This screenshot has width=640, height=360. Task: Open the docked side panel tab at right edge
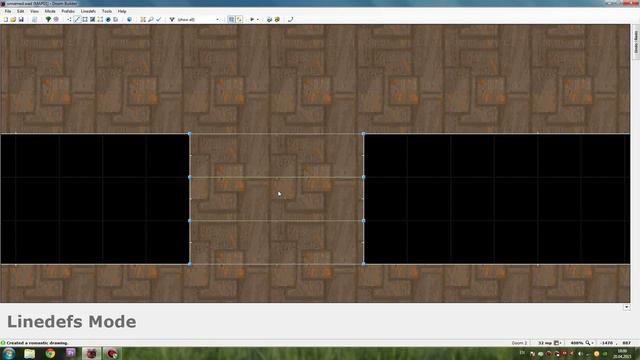636,42
